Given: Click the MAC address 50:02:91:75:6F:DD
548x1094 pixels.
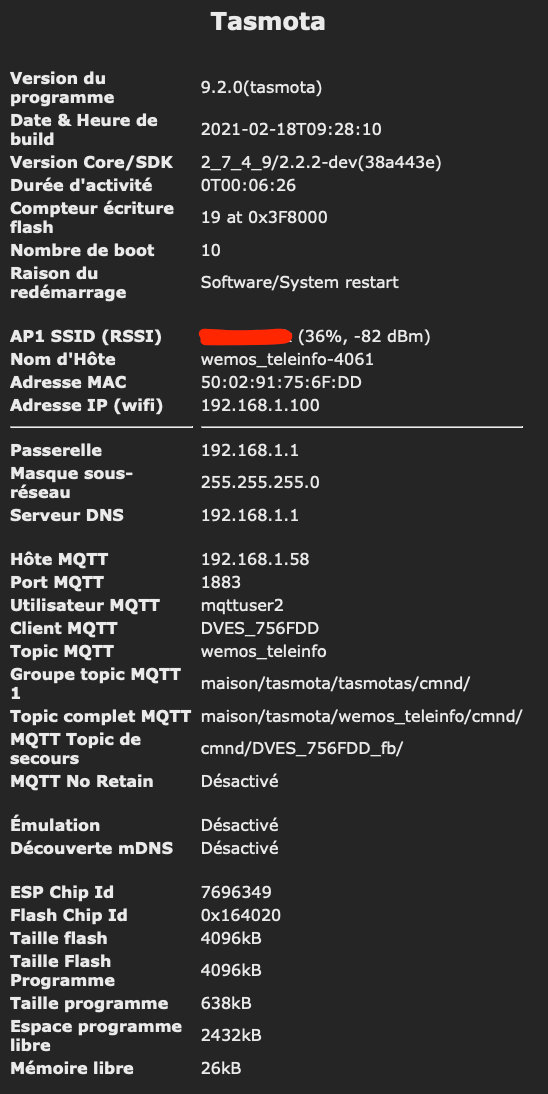Looking at the screenshot, I should click(x=281, y=382).
